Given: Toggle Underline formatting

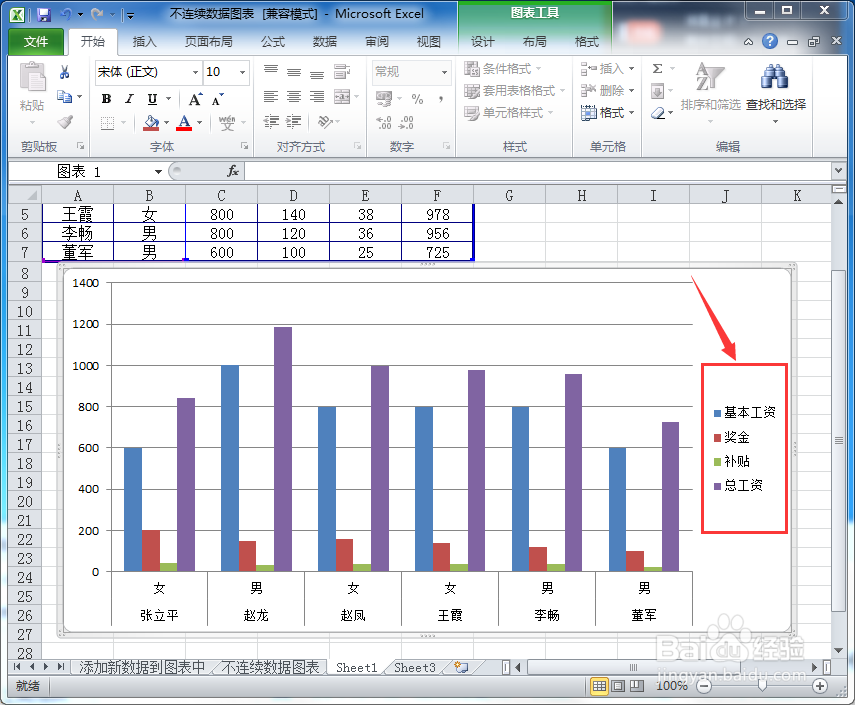Looking at the screenshot, I should tap(152, 99).
